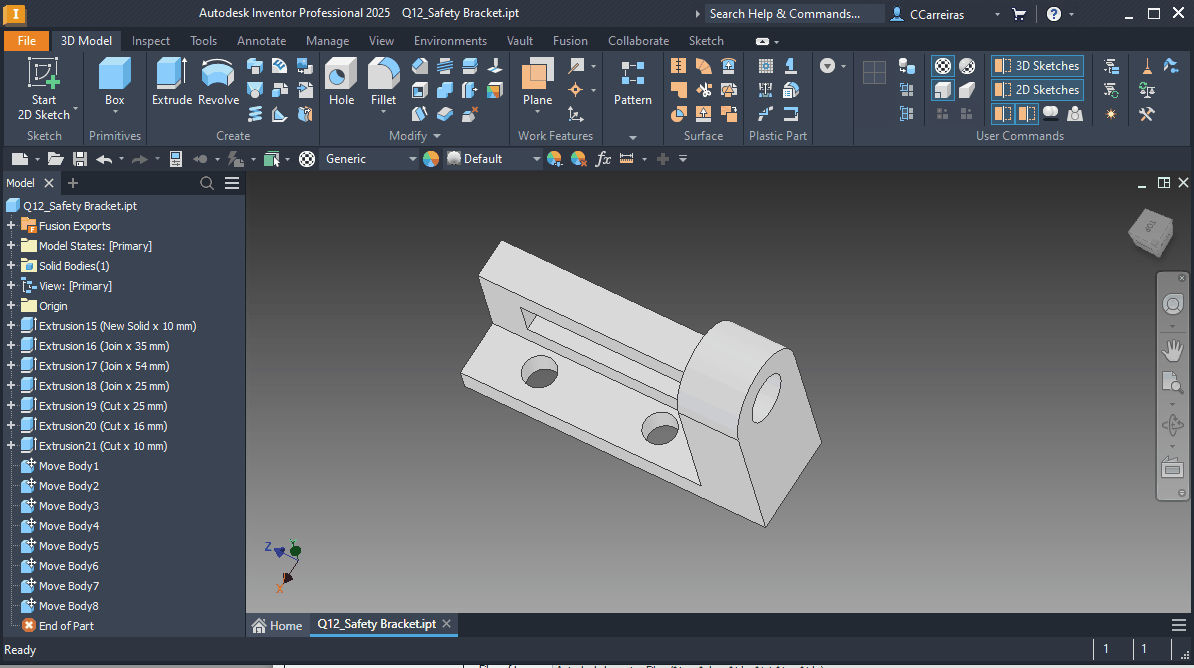Open the Generic material dropdown
Screen dimensions: 1194x668
click(413, 158)
